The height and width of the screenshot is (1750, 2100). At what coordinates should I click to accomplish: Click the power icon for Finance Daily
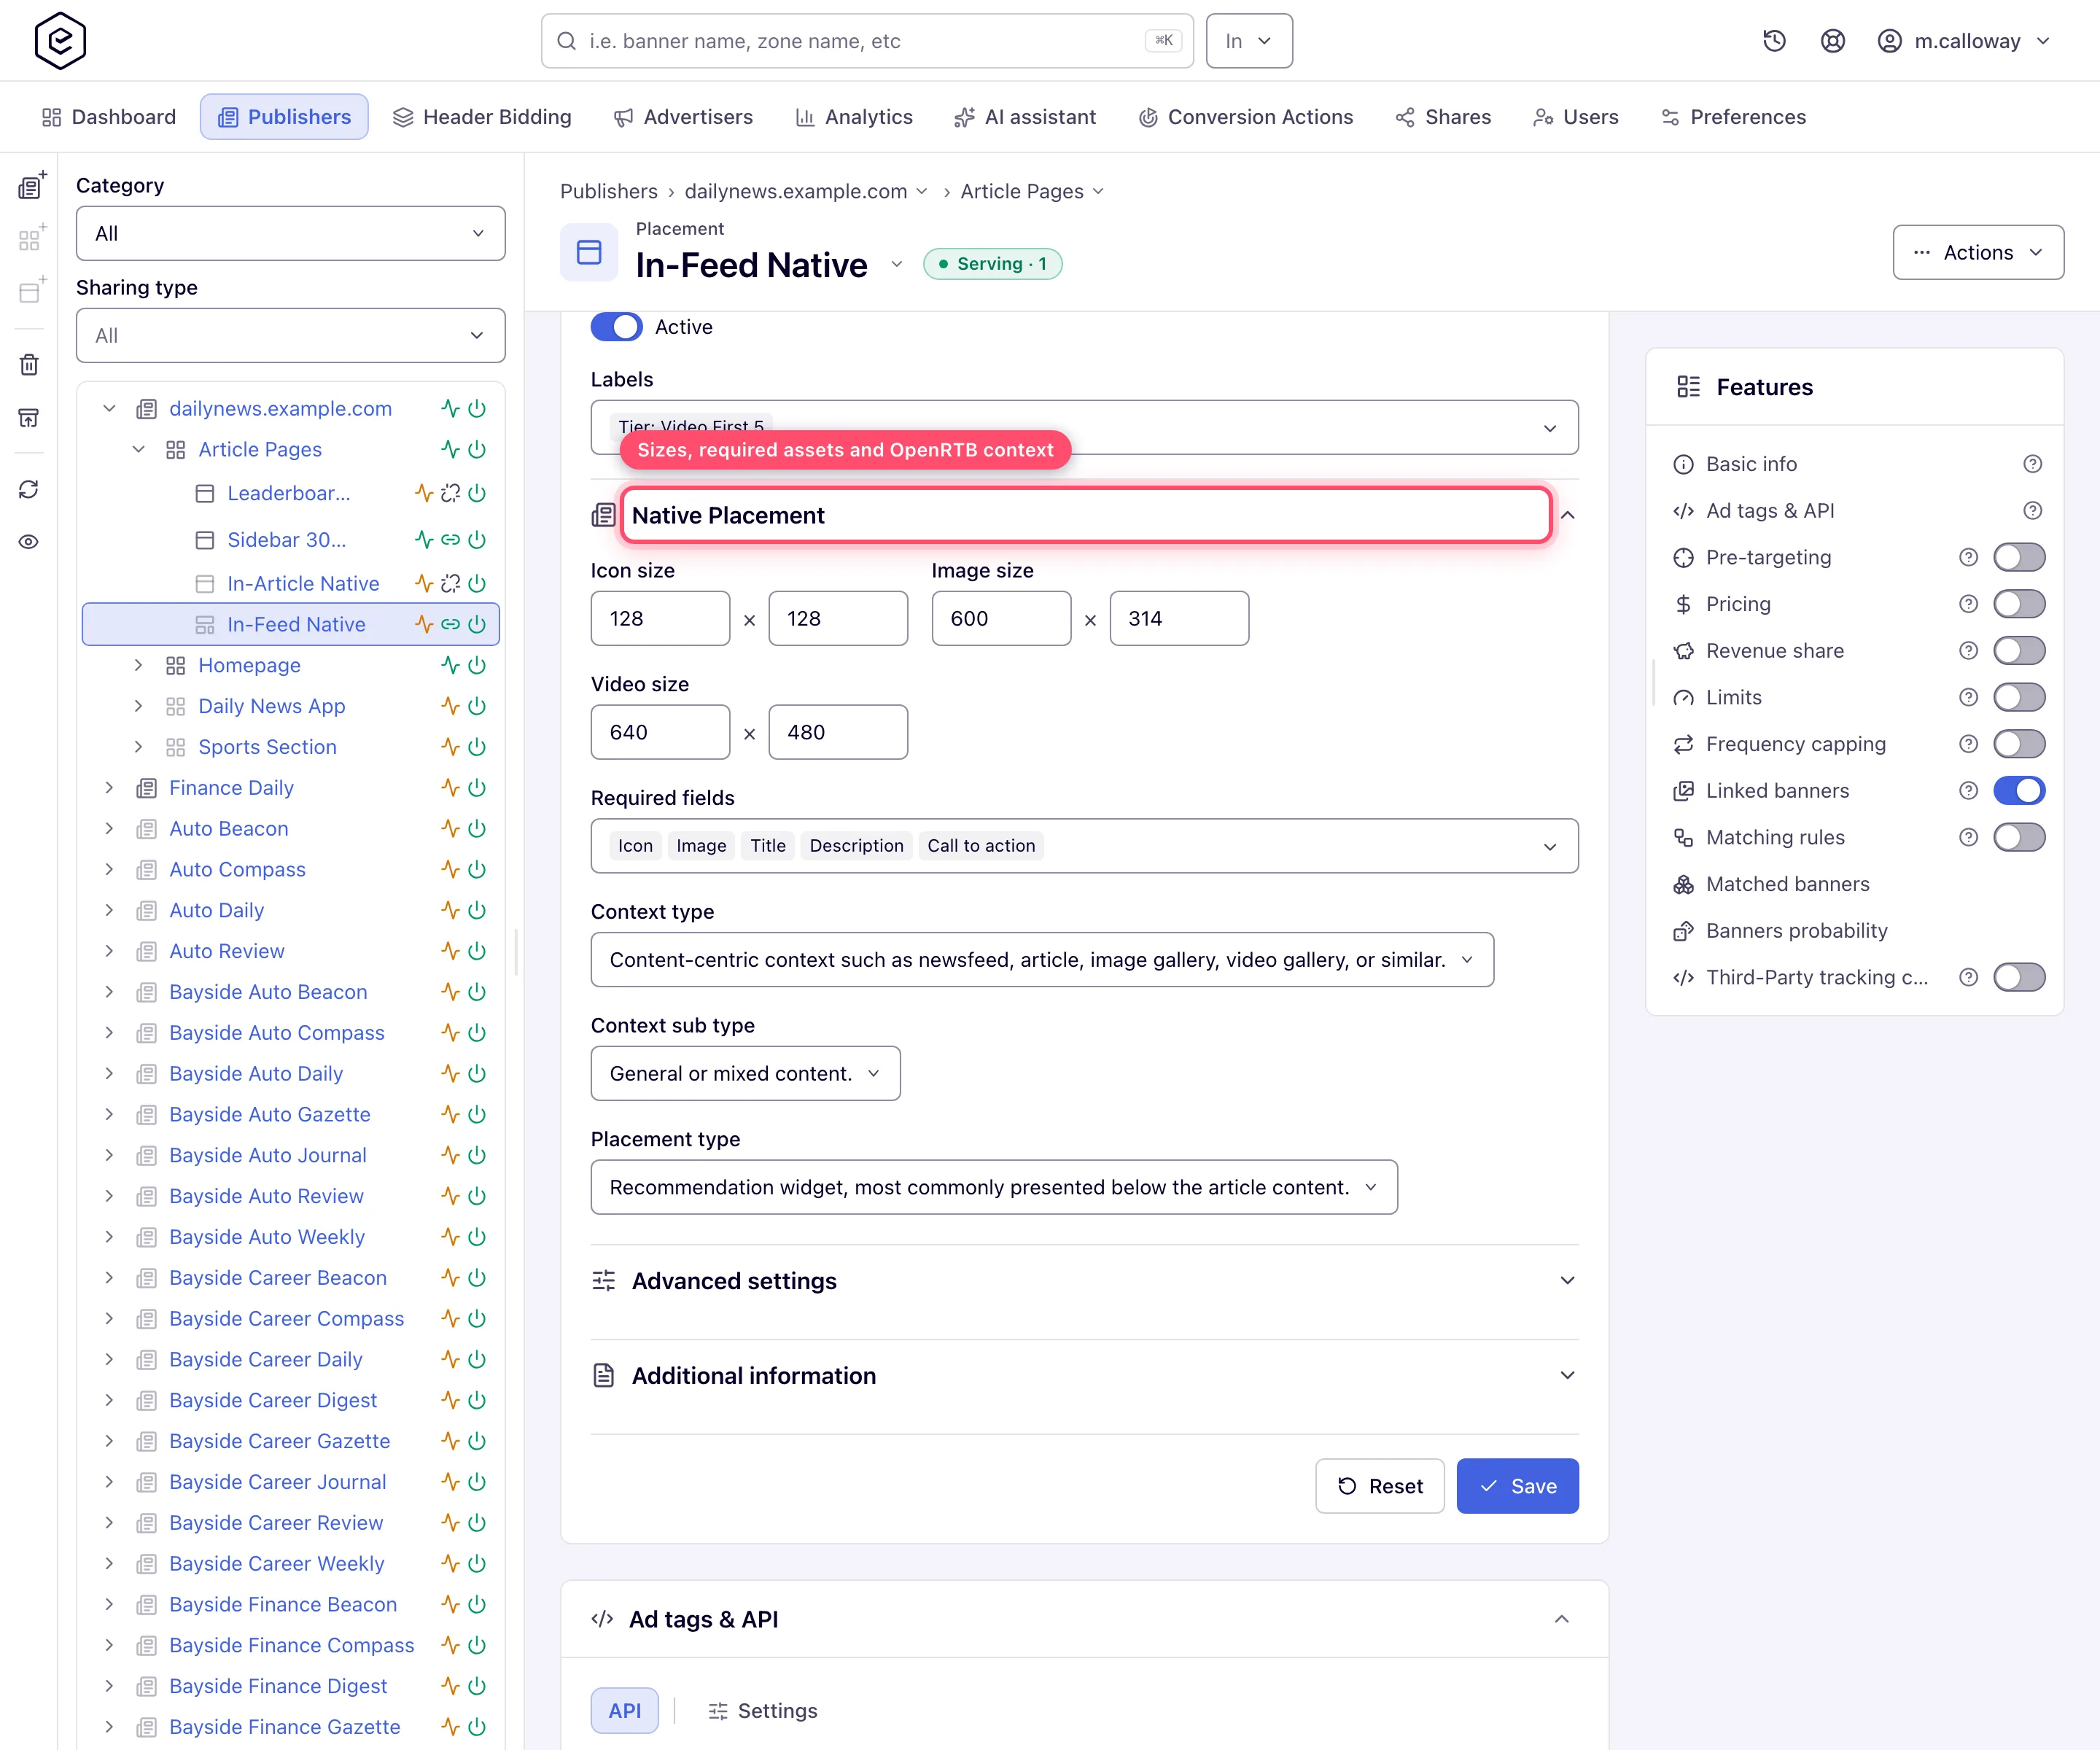point(477,788)
